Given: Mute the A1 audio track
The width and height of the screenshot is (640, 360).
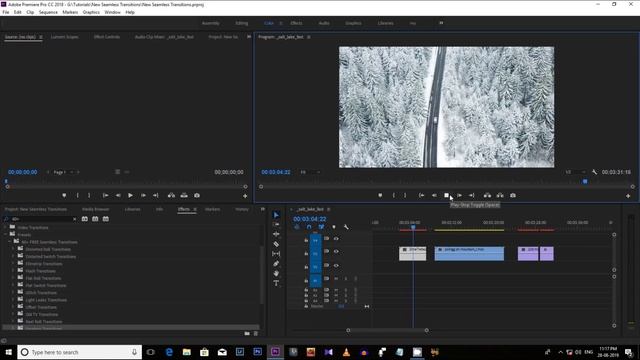Looking at the screenshot, I should (x=336, y=279).
